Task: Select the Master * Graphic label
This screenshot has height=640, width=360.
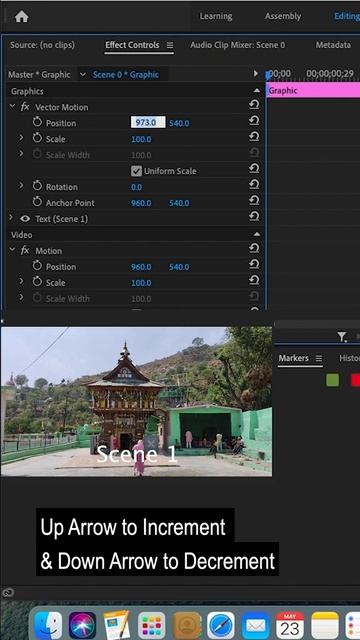Action: tap(39, 75)
